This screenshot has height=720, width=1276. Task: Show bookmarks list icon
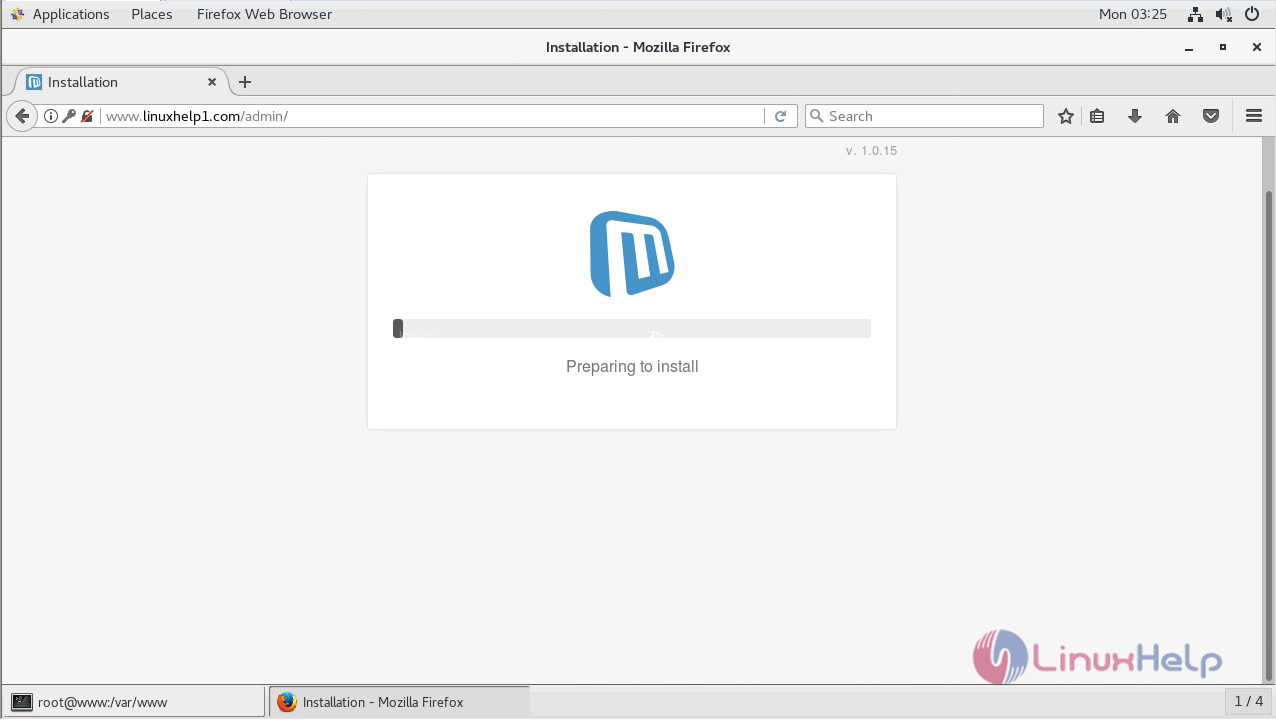[1097, 116]
